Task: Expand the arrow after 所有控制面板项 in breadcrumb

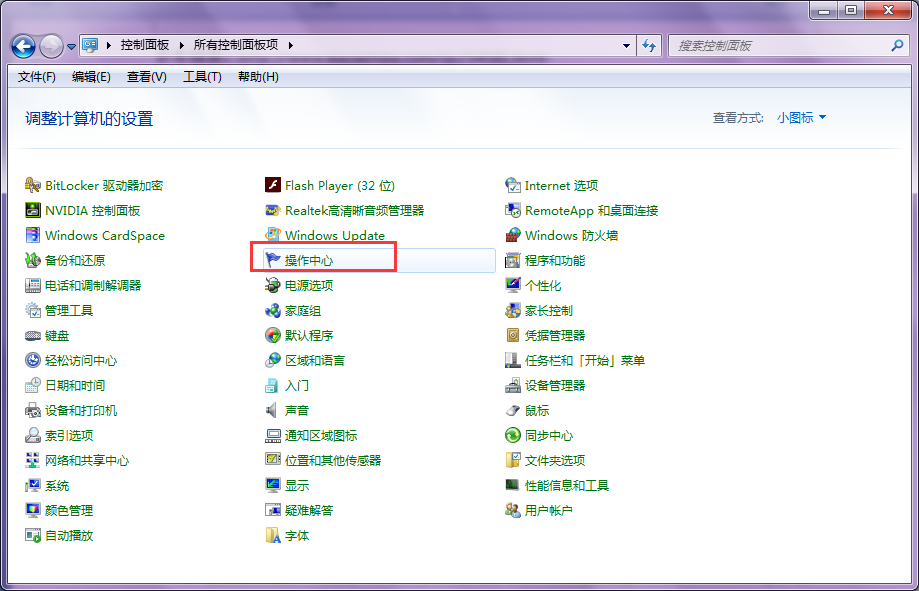Action: point(291,45)
